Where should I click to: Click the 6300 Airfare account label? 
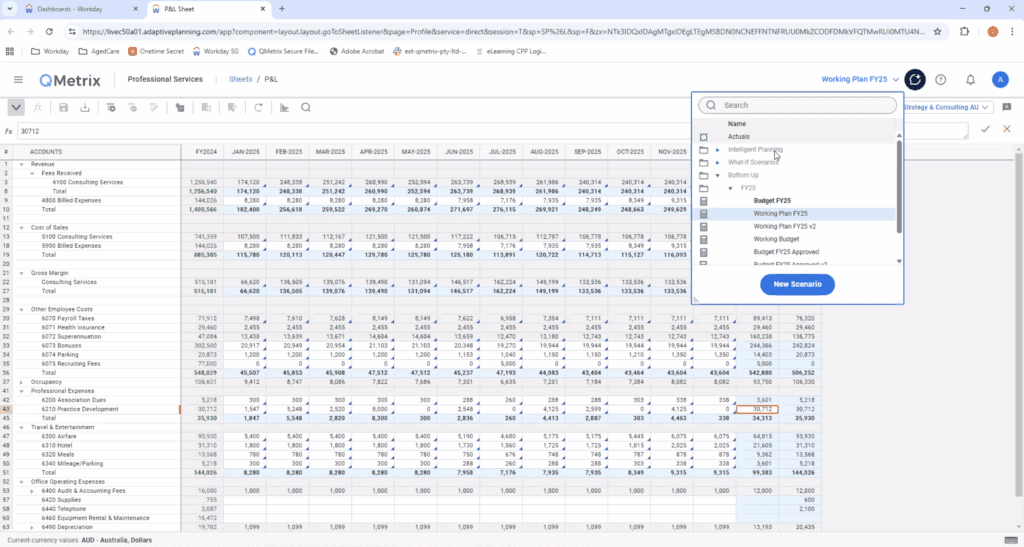point(59,437)
